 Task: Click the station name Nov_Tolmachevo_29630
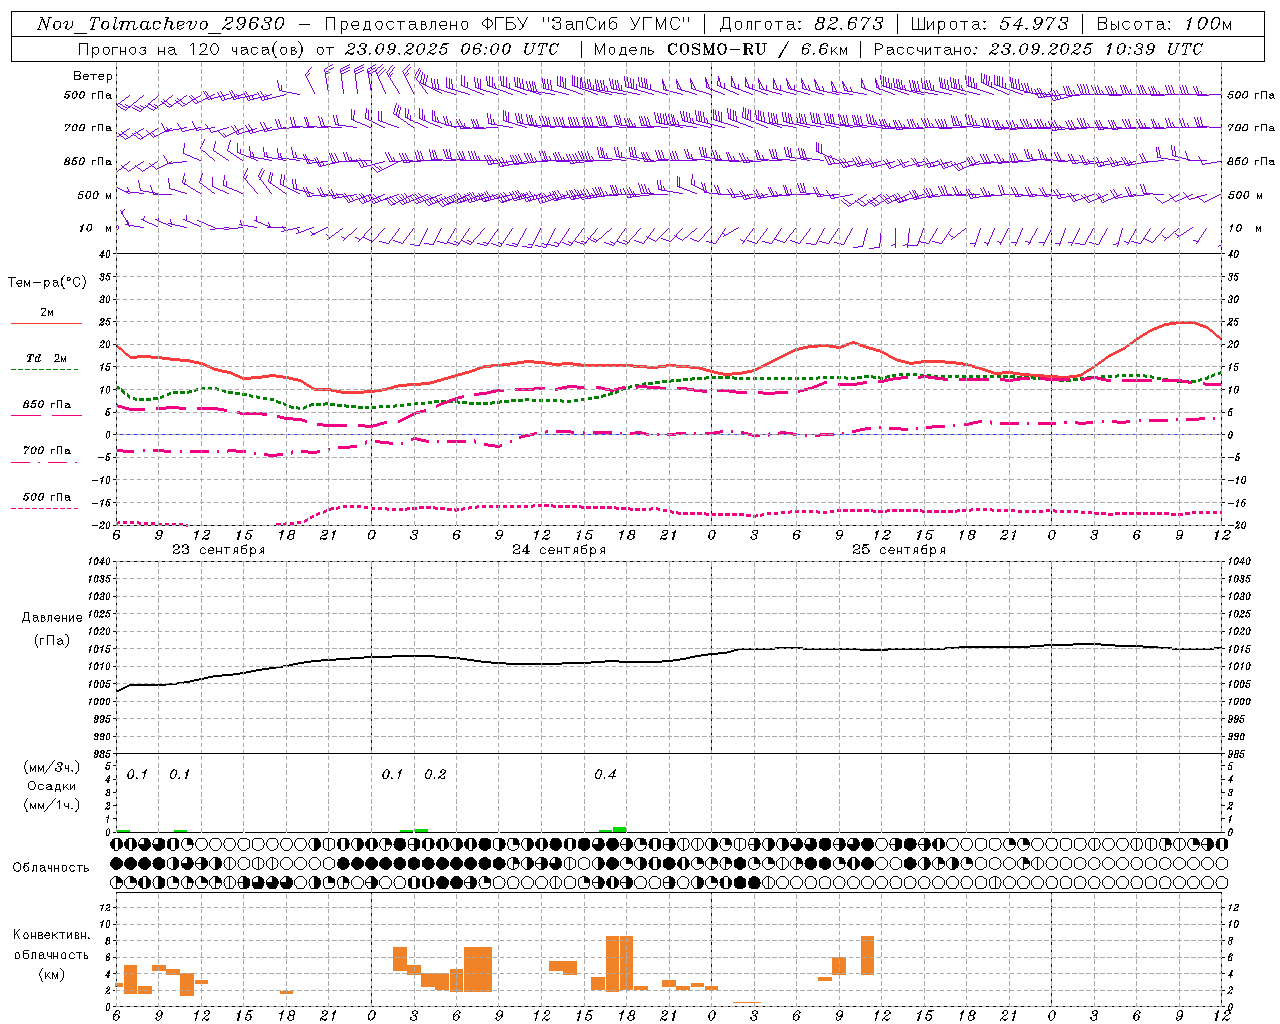tap(161, 24)
